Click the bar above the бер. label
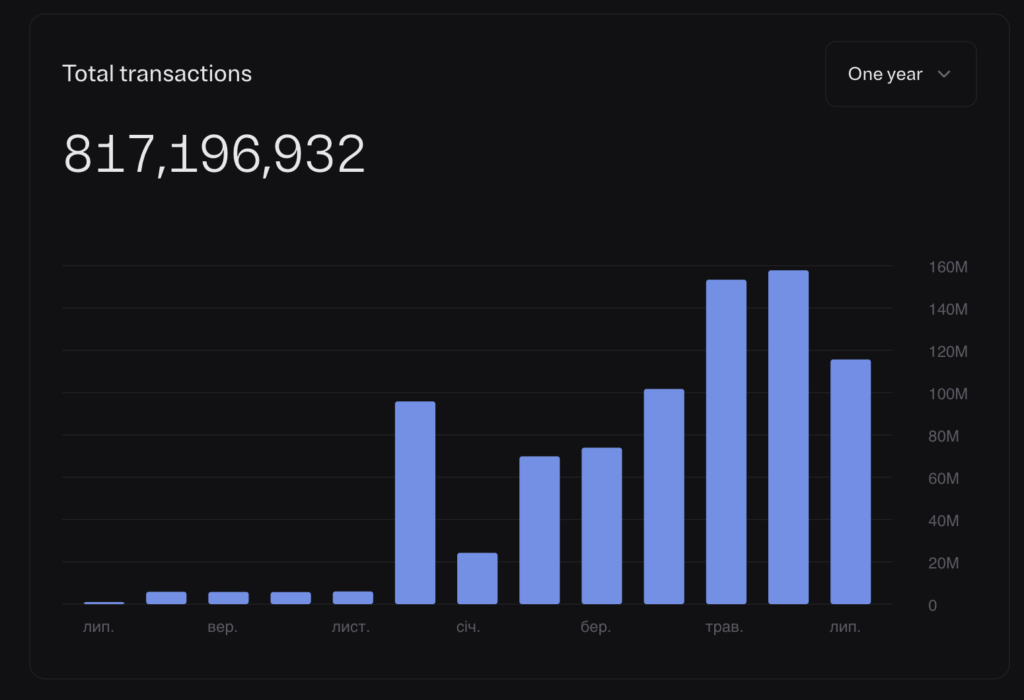The image size is (1024, 700). click(601, 526)
